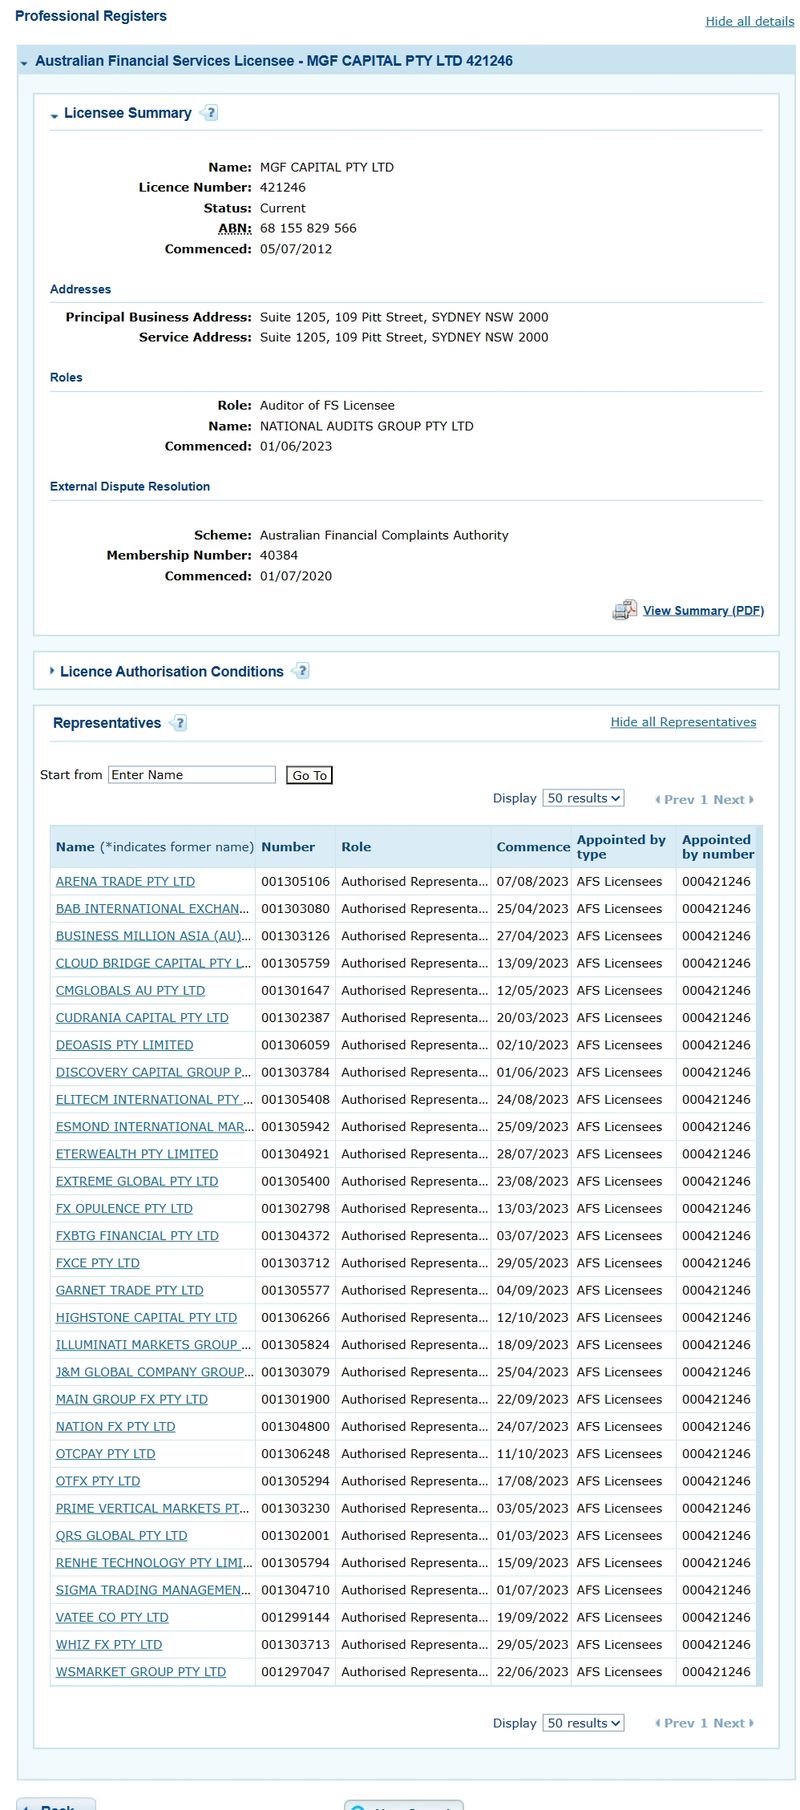Open RENHE TECHNOLOGY PTY LIMI... link
800x1810 pixels.
(154, 1562)
